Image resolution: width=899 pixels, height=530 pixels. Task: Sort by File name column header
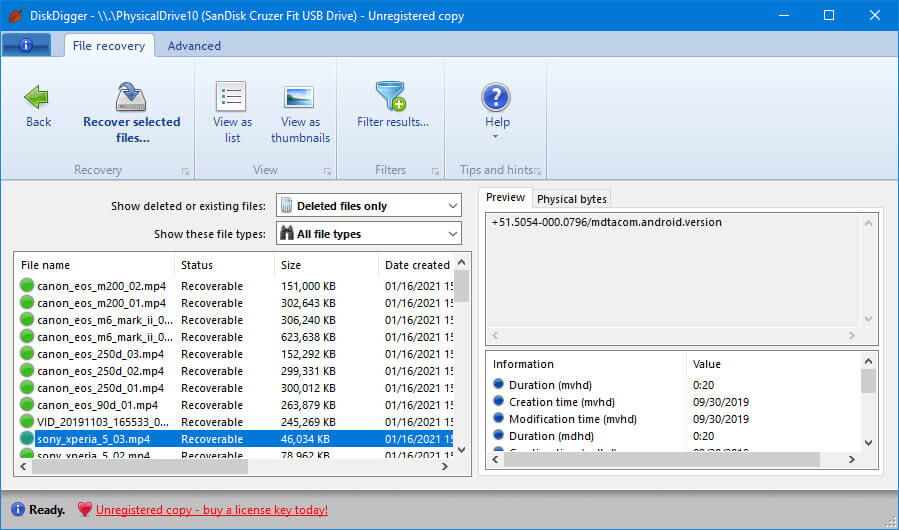tap(95, 265)
